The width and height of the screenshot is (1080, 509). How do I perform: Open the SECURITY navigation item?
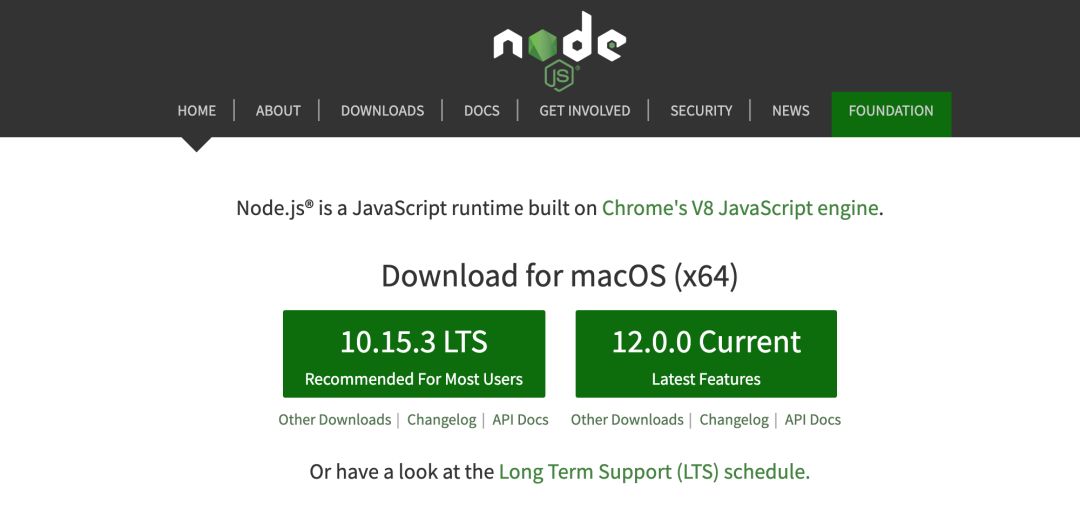[x=701, y=111]
